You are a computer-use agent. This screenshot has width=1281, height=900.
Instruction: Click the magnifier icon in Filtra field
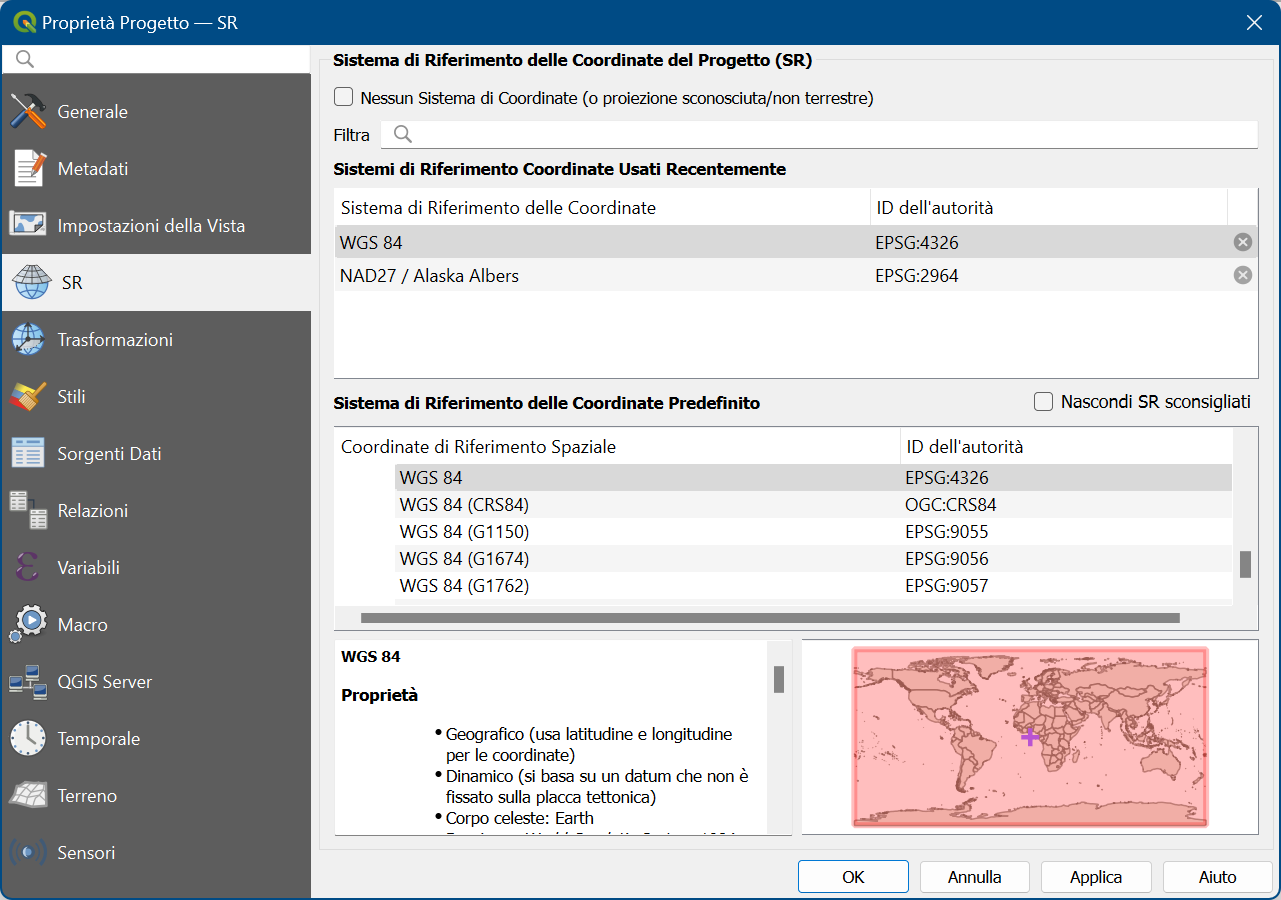pos(403,135)
